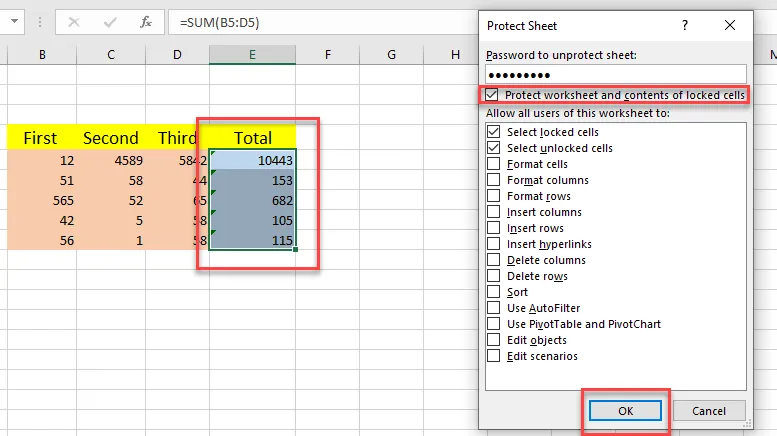777x436 pixels.
Task: Click Cancel in Protect Sheet dialog
Action: (708, 411)
